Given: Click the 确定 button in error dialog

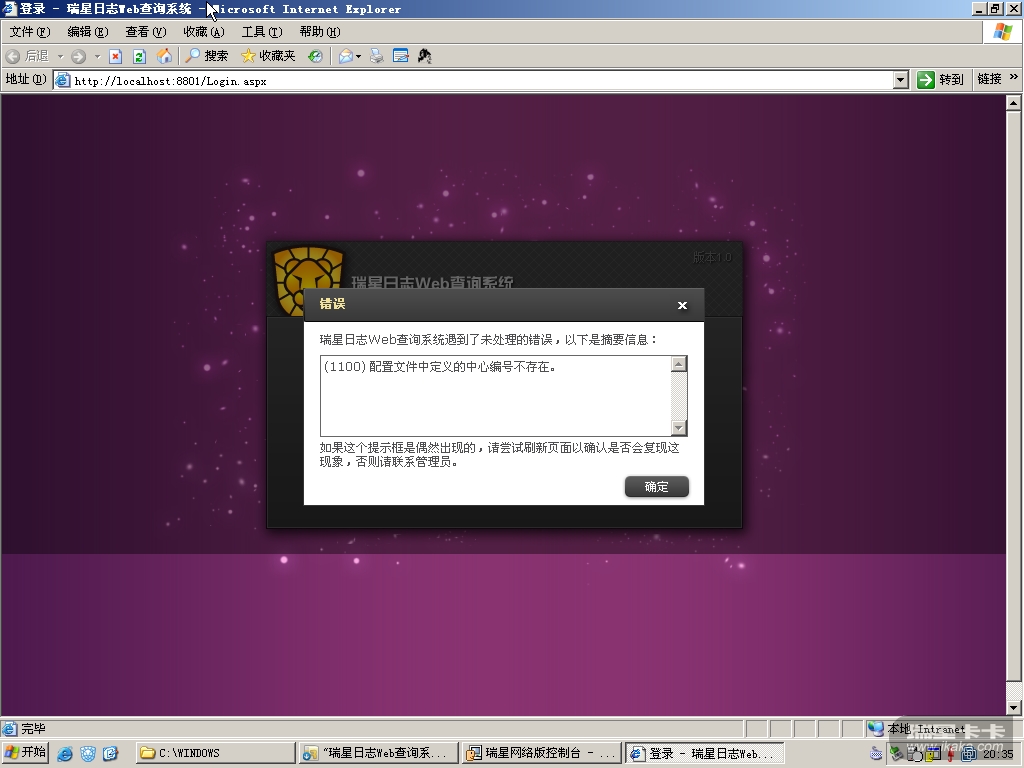Looking at the screenshot, I should (656, 487).
